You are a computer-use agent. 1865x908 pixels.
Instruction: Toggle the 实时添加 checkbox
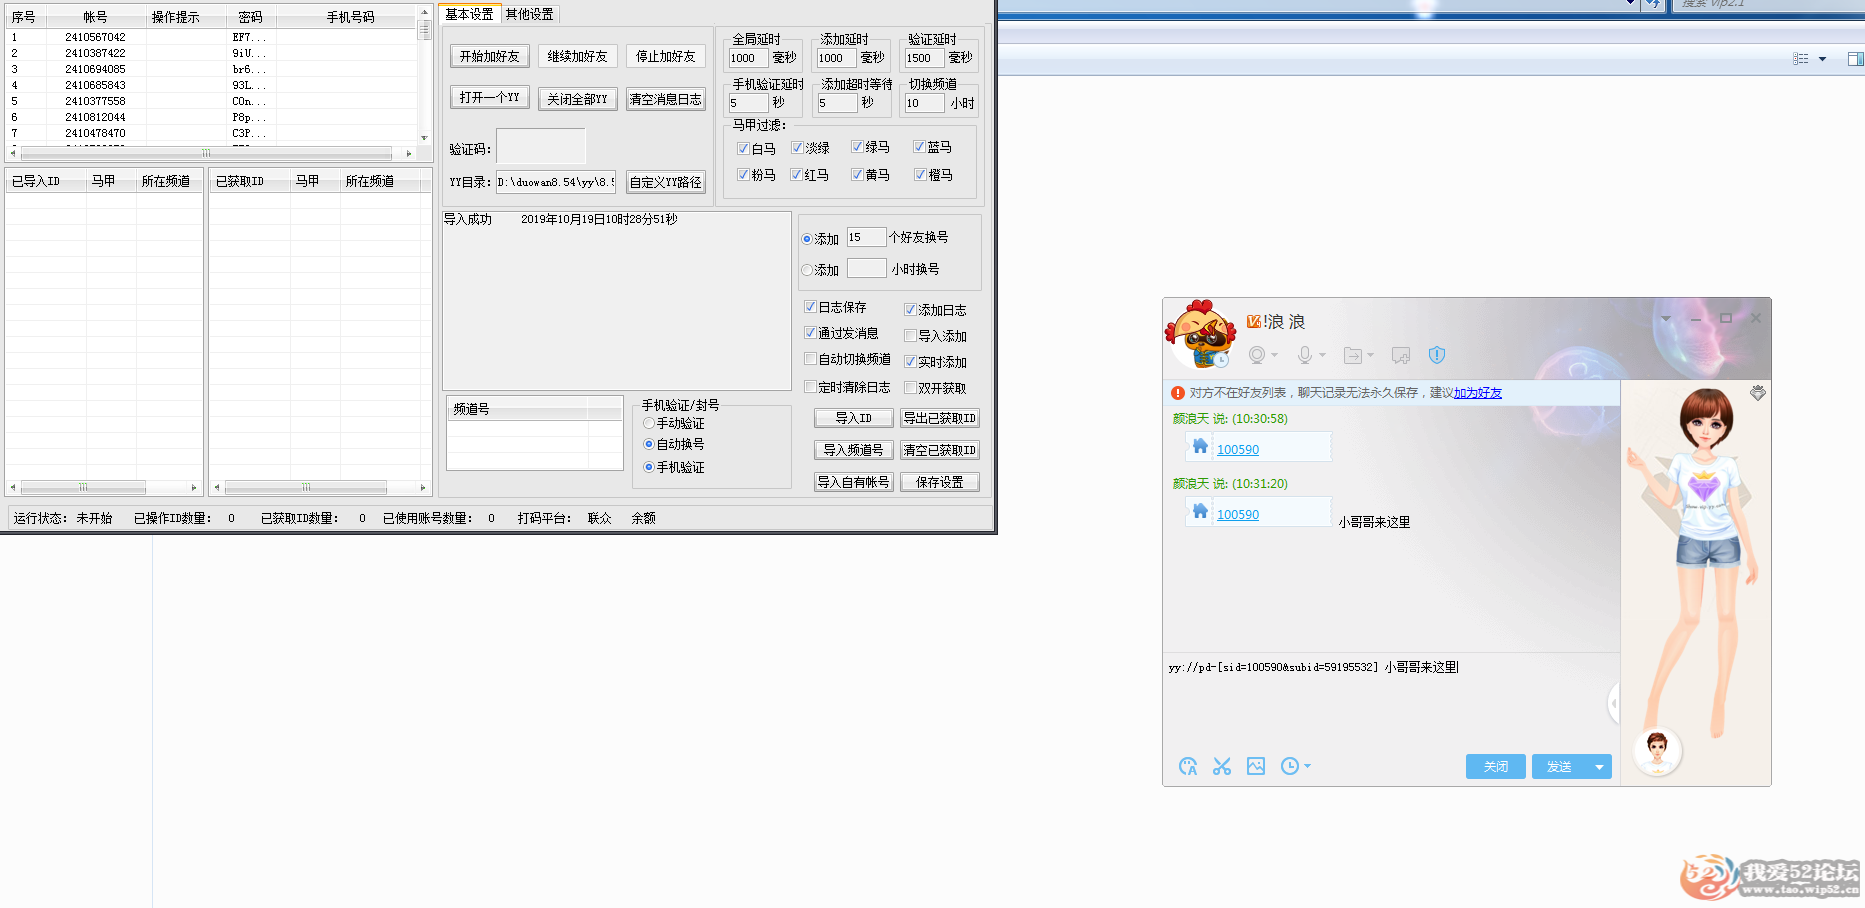(910, 362)
